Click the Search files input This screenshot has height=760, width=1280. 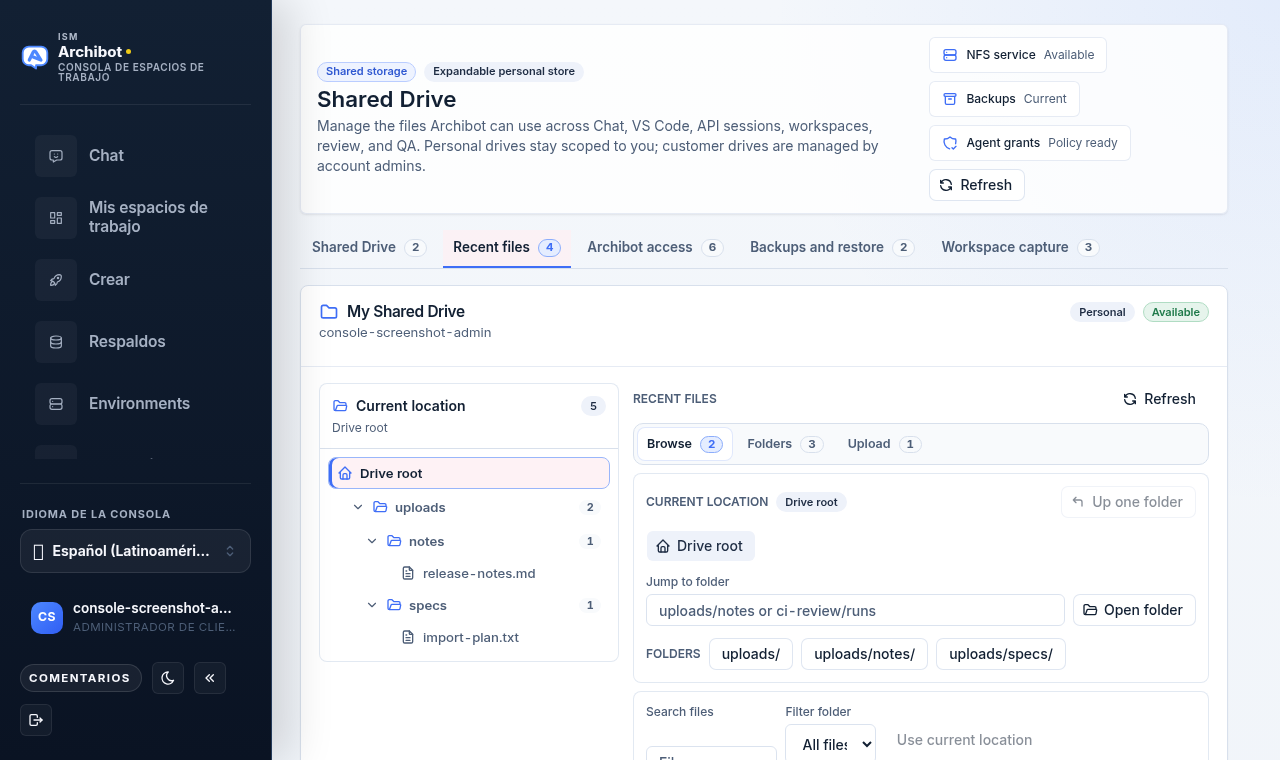(x=711, y=753)
